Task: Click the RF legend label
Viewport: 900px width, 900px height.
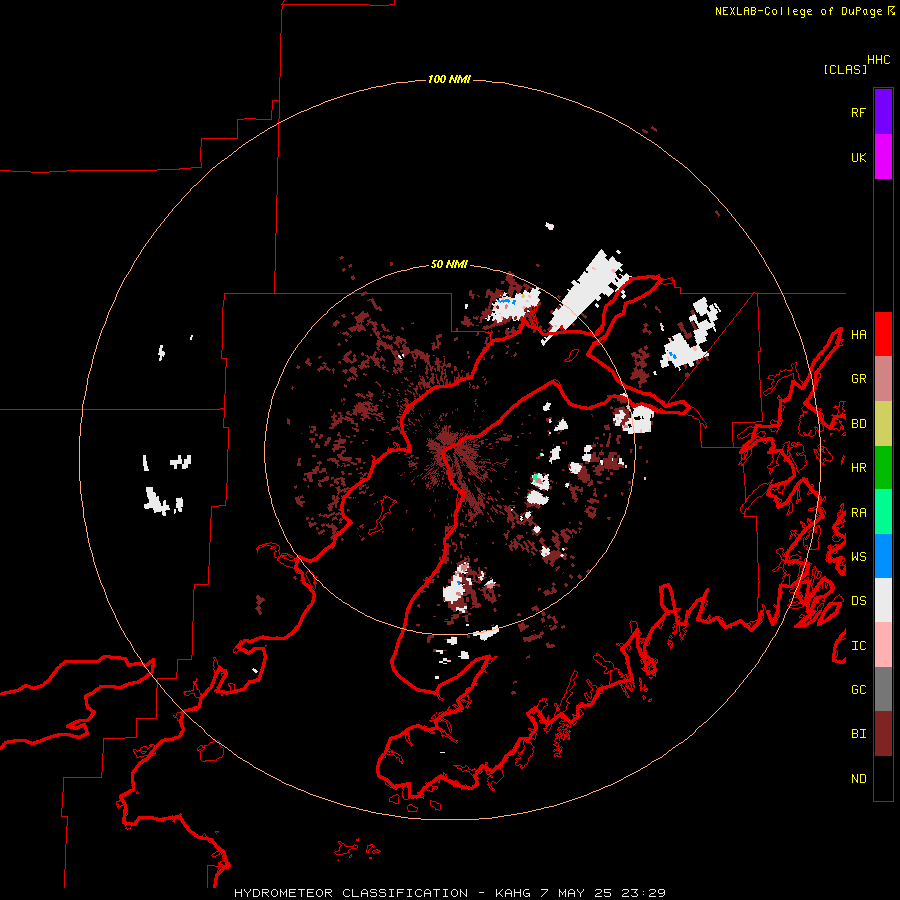Action: (858, 112)
